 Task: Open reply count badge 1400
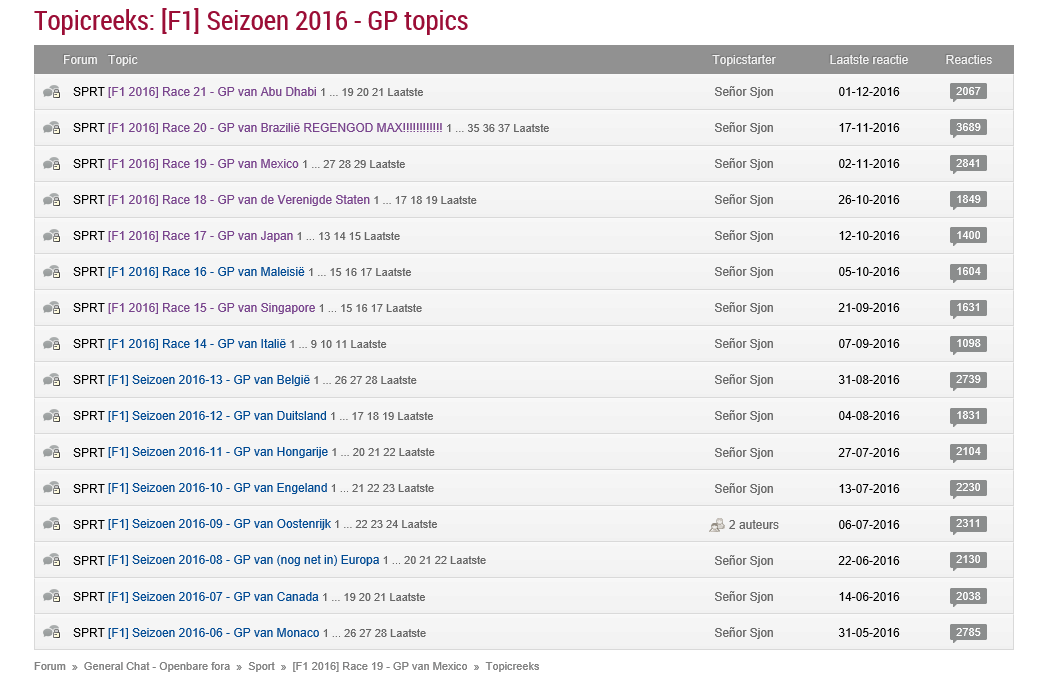[x=968, y=236]
